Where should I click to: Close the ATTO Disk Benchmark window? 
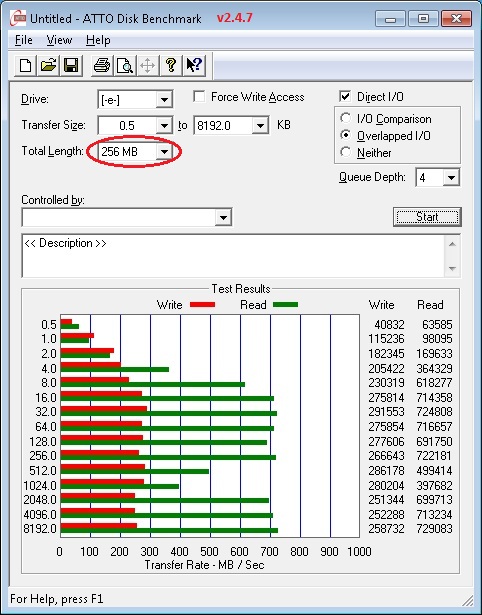coord(456,18)
